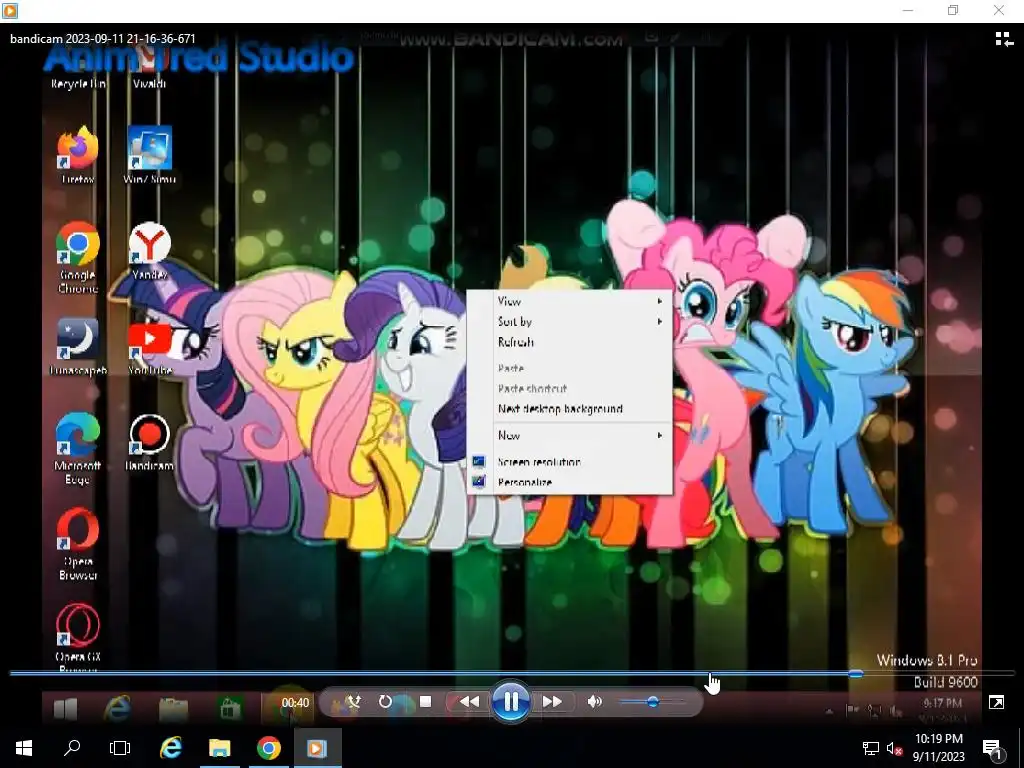Viewport: 1024px width, 768px height.
Task: Open Google Chrome from Windows 10 taskbar
Action: pos(268,748)
